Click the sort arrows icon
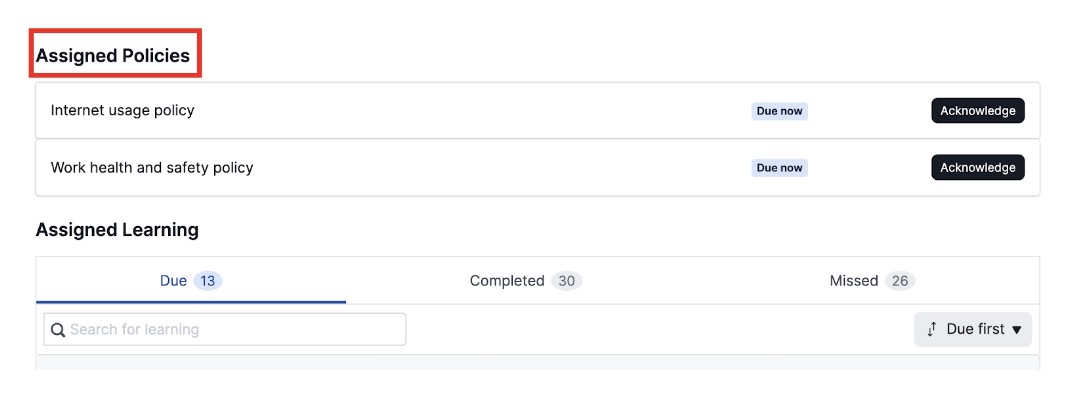The height and width of the screenshot is (404, 1070). click(x=931, y=330)
